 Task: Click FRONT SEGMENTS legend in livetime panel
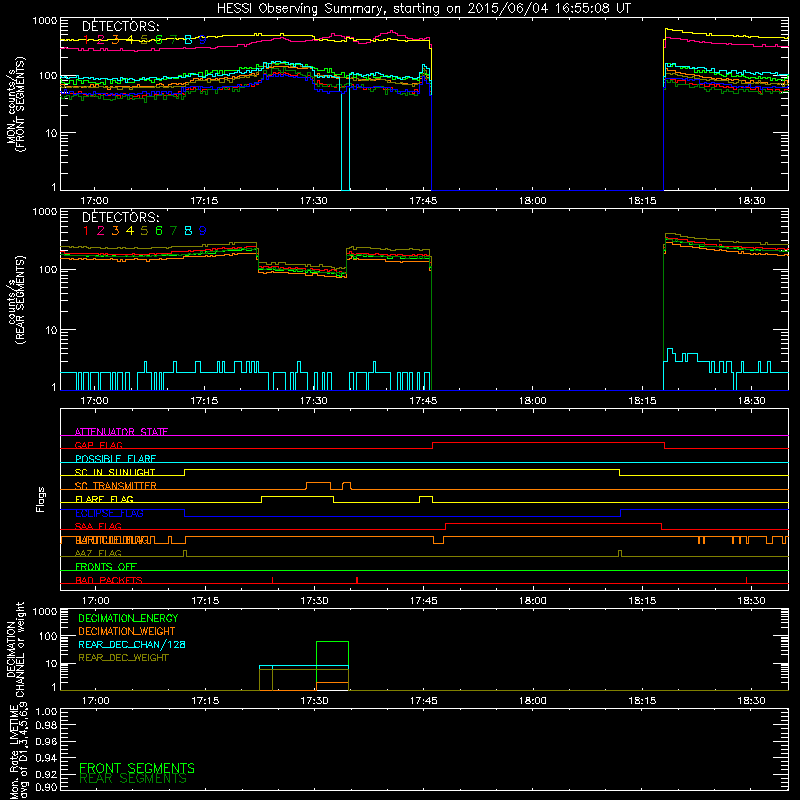pos(137,768)
